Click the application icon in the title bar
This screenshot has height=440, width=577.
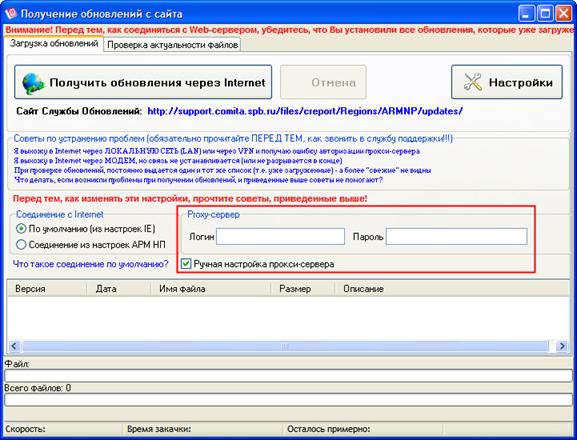click(11, 14)
